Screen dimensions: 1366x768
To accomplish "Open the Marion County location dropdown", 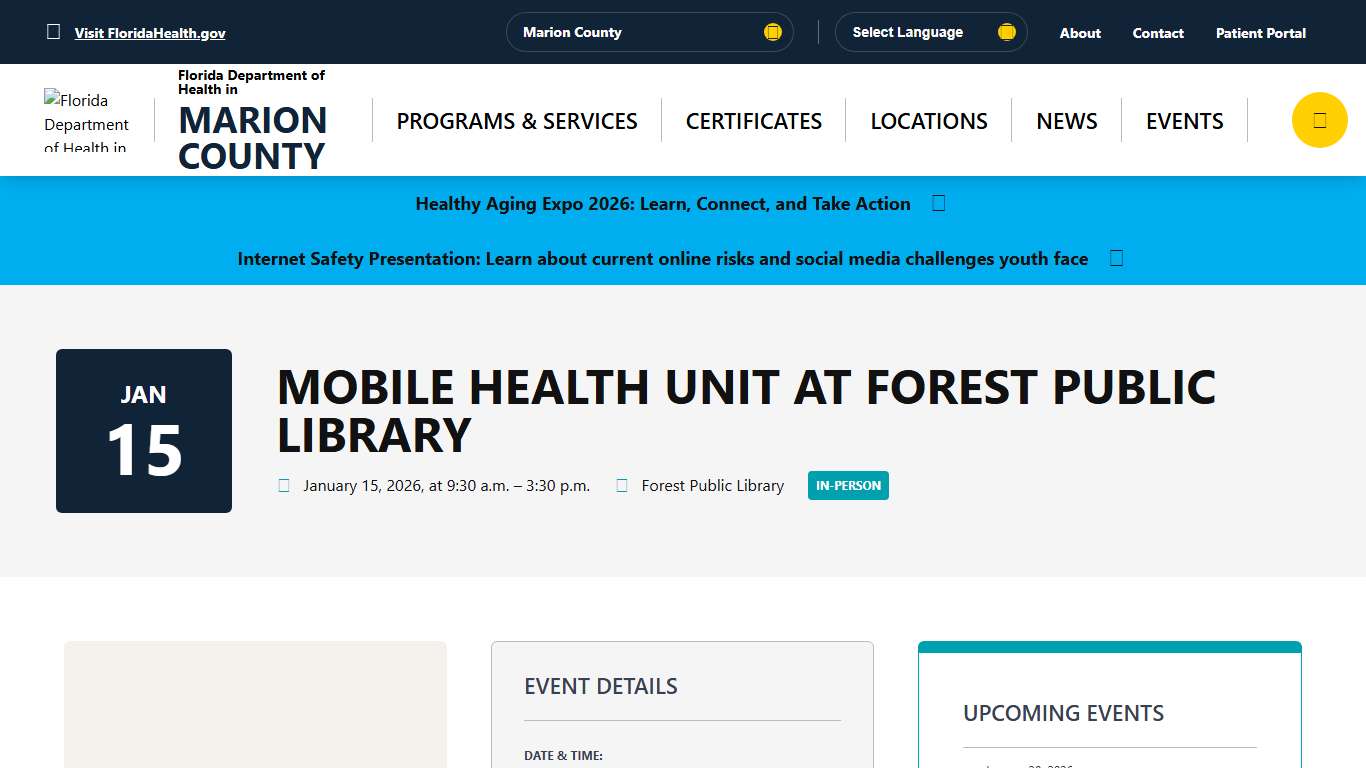I will coord(649,32).
